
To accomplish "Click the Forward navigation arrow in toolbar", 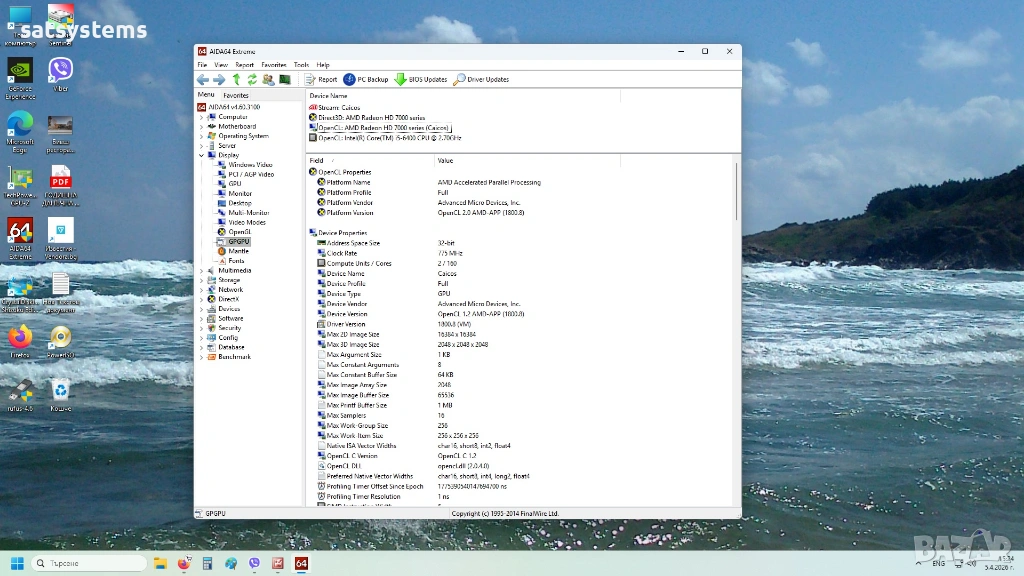I will click(x=219, y=79).
